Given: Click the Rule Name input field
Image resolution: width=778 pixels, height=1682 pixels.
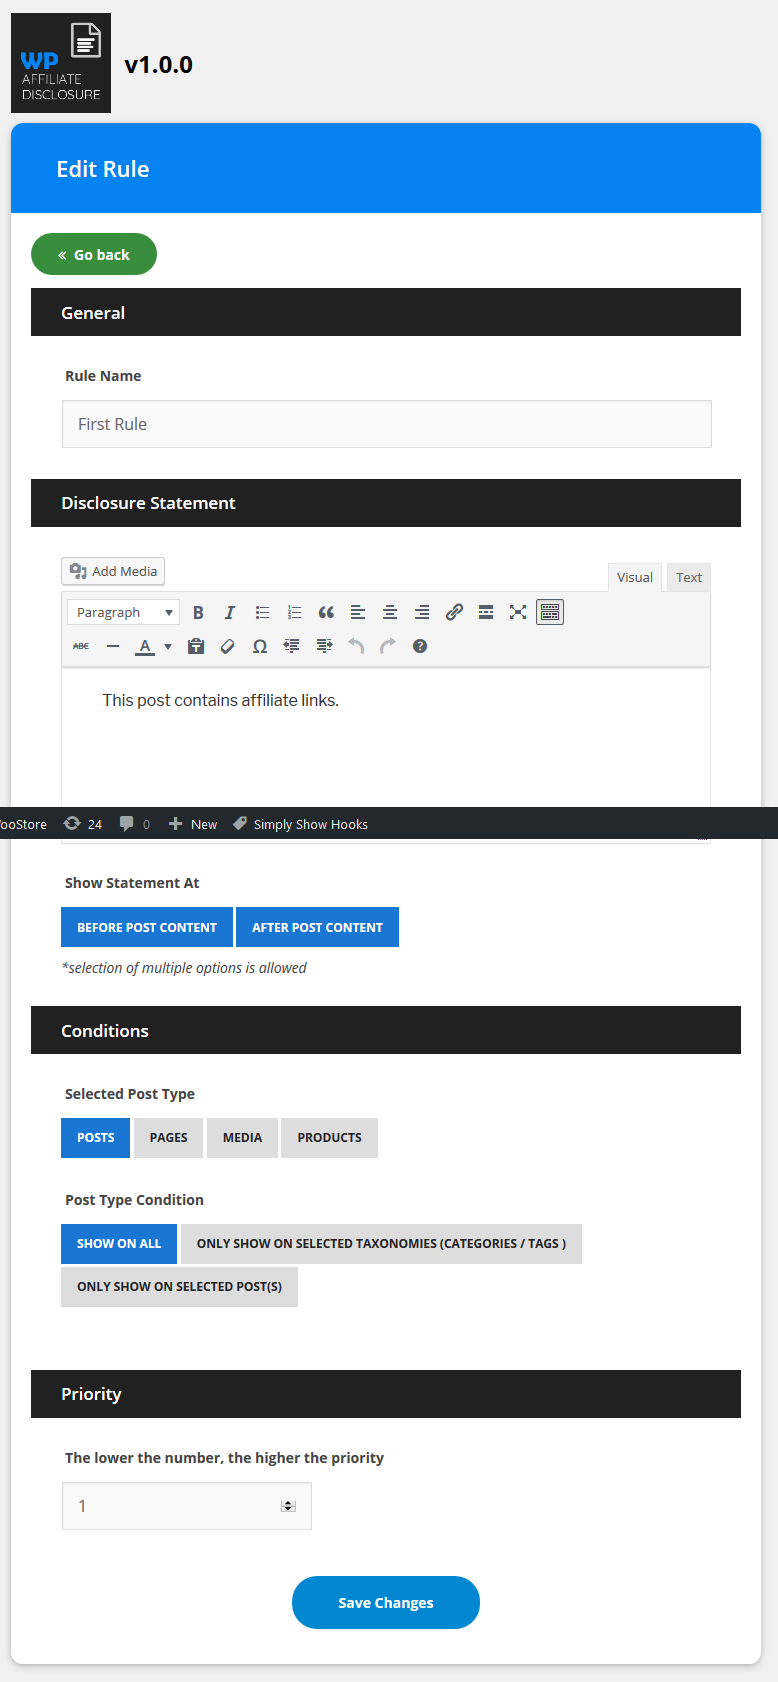Looking at the screenshot, I should pyautogui.click(x=386, y=425).
